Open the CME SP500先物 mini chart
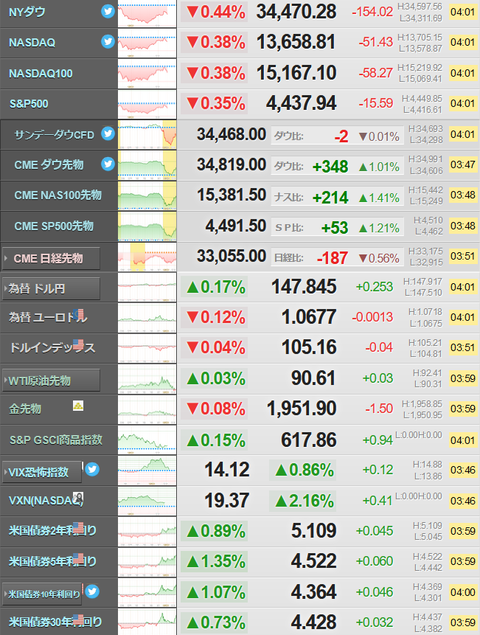 pyautogui.click(x=147, y=226)
